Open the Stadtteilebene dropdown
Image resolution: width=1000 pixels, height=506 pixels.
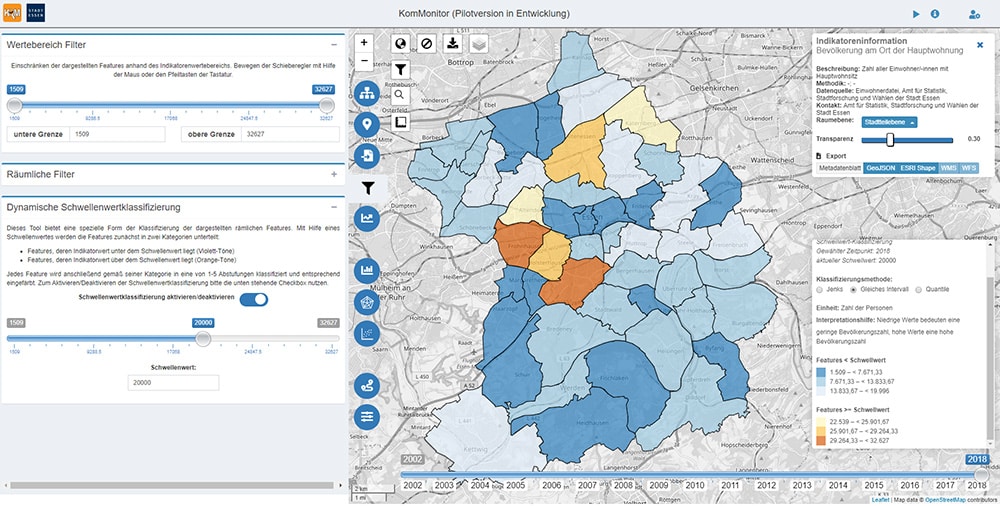[889, 122]
